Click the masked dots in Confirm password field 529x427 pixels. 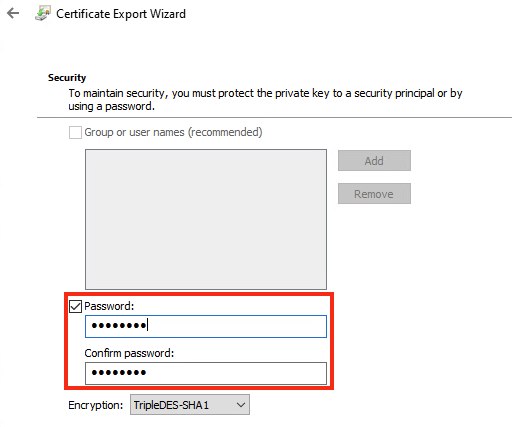point(119,373)
